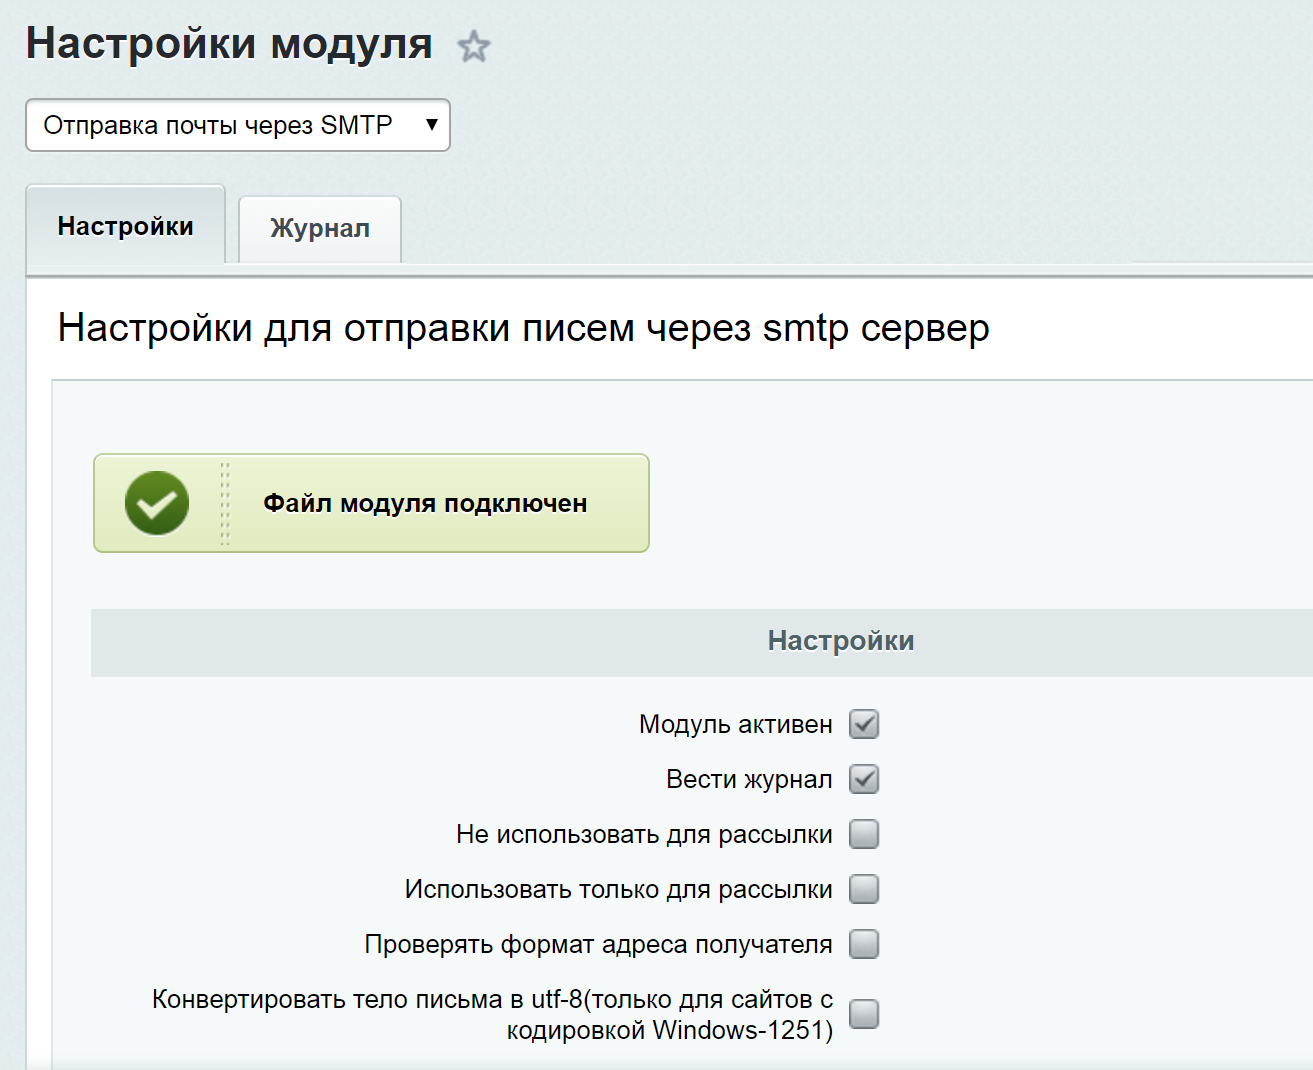Select 'Отправка почты через SMTP' combo box text

(x=218, y=125)
